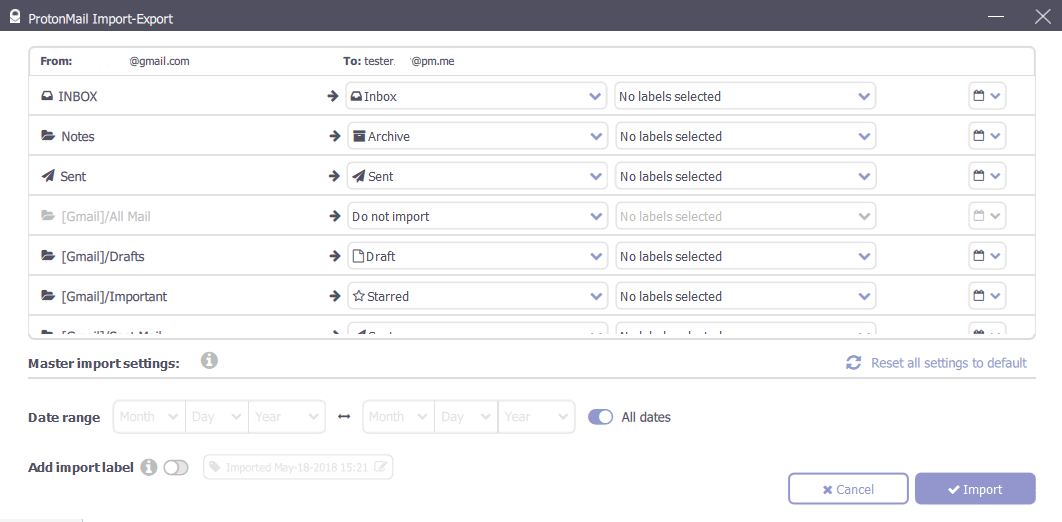This screenshot has height=522, width=1062.
Task: Enable the Add import label toggle
Action: coord(176,467)
